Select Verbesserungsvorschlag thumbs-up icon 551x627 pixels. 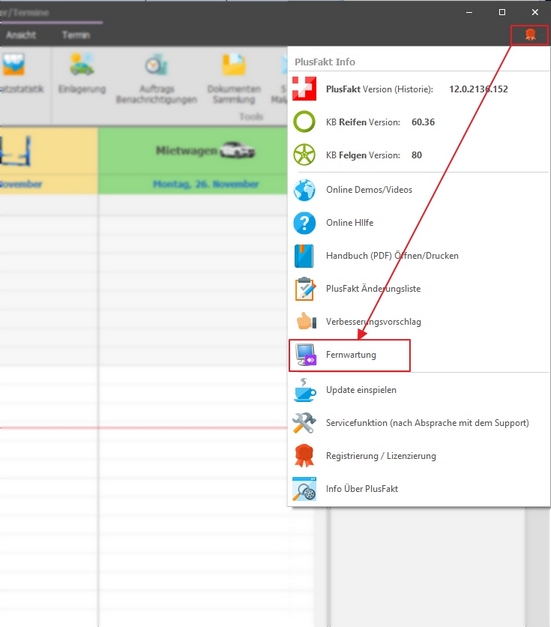pyautogui.click(x=306, y=321)
